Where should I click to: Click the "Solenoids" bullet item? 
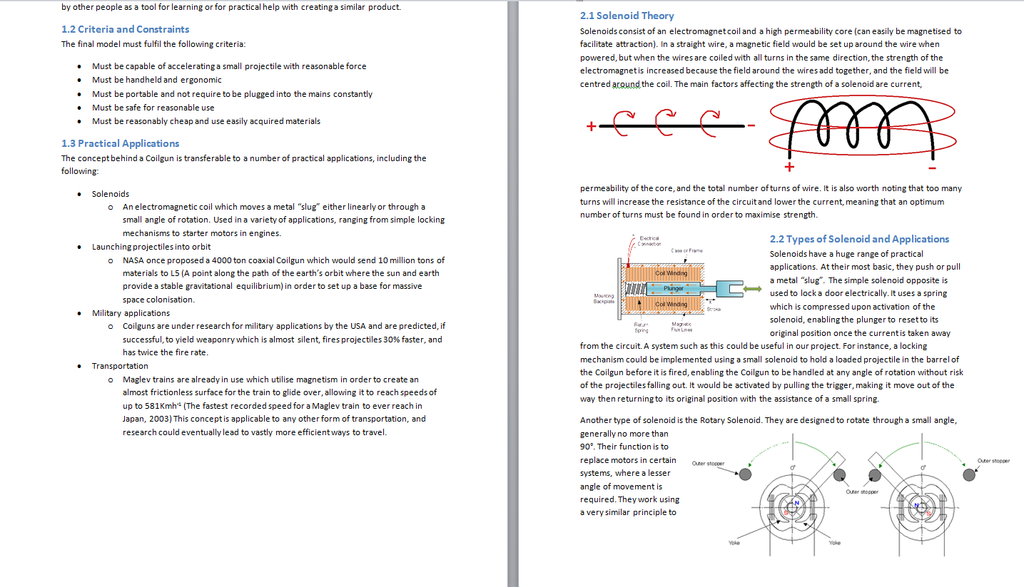(110, 194)
